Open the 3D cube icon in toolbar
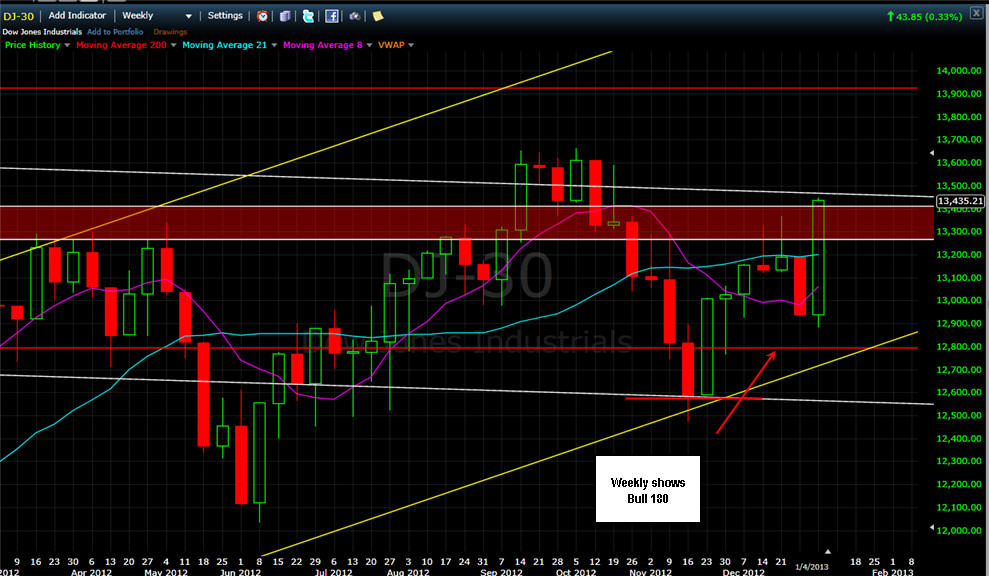989x576 pixels. 285,16
